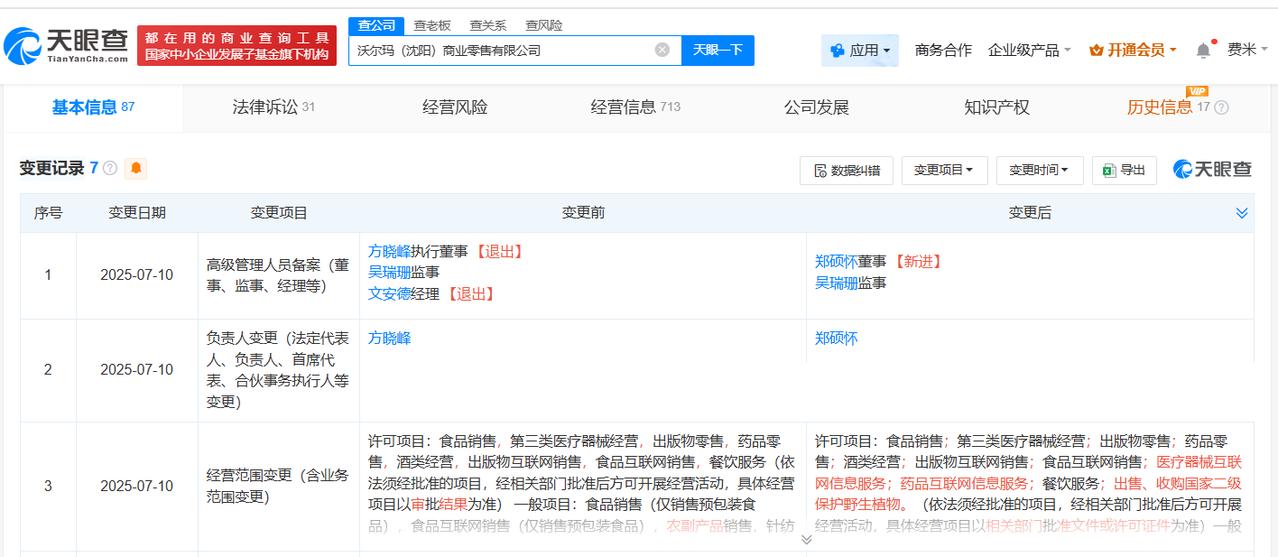Image resolution: width=1278 pixels, height=557 pixels.
Task: Open the notification bell in header
Action: coord(1203,50)
